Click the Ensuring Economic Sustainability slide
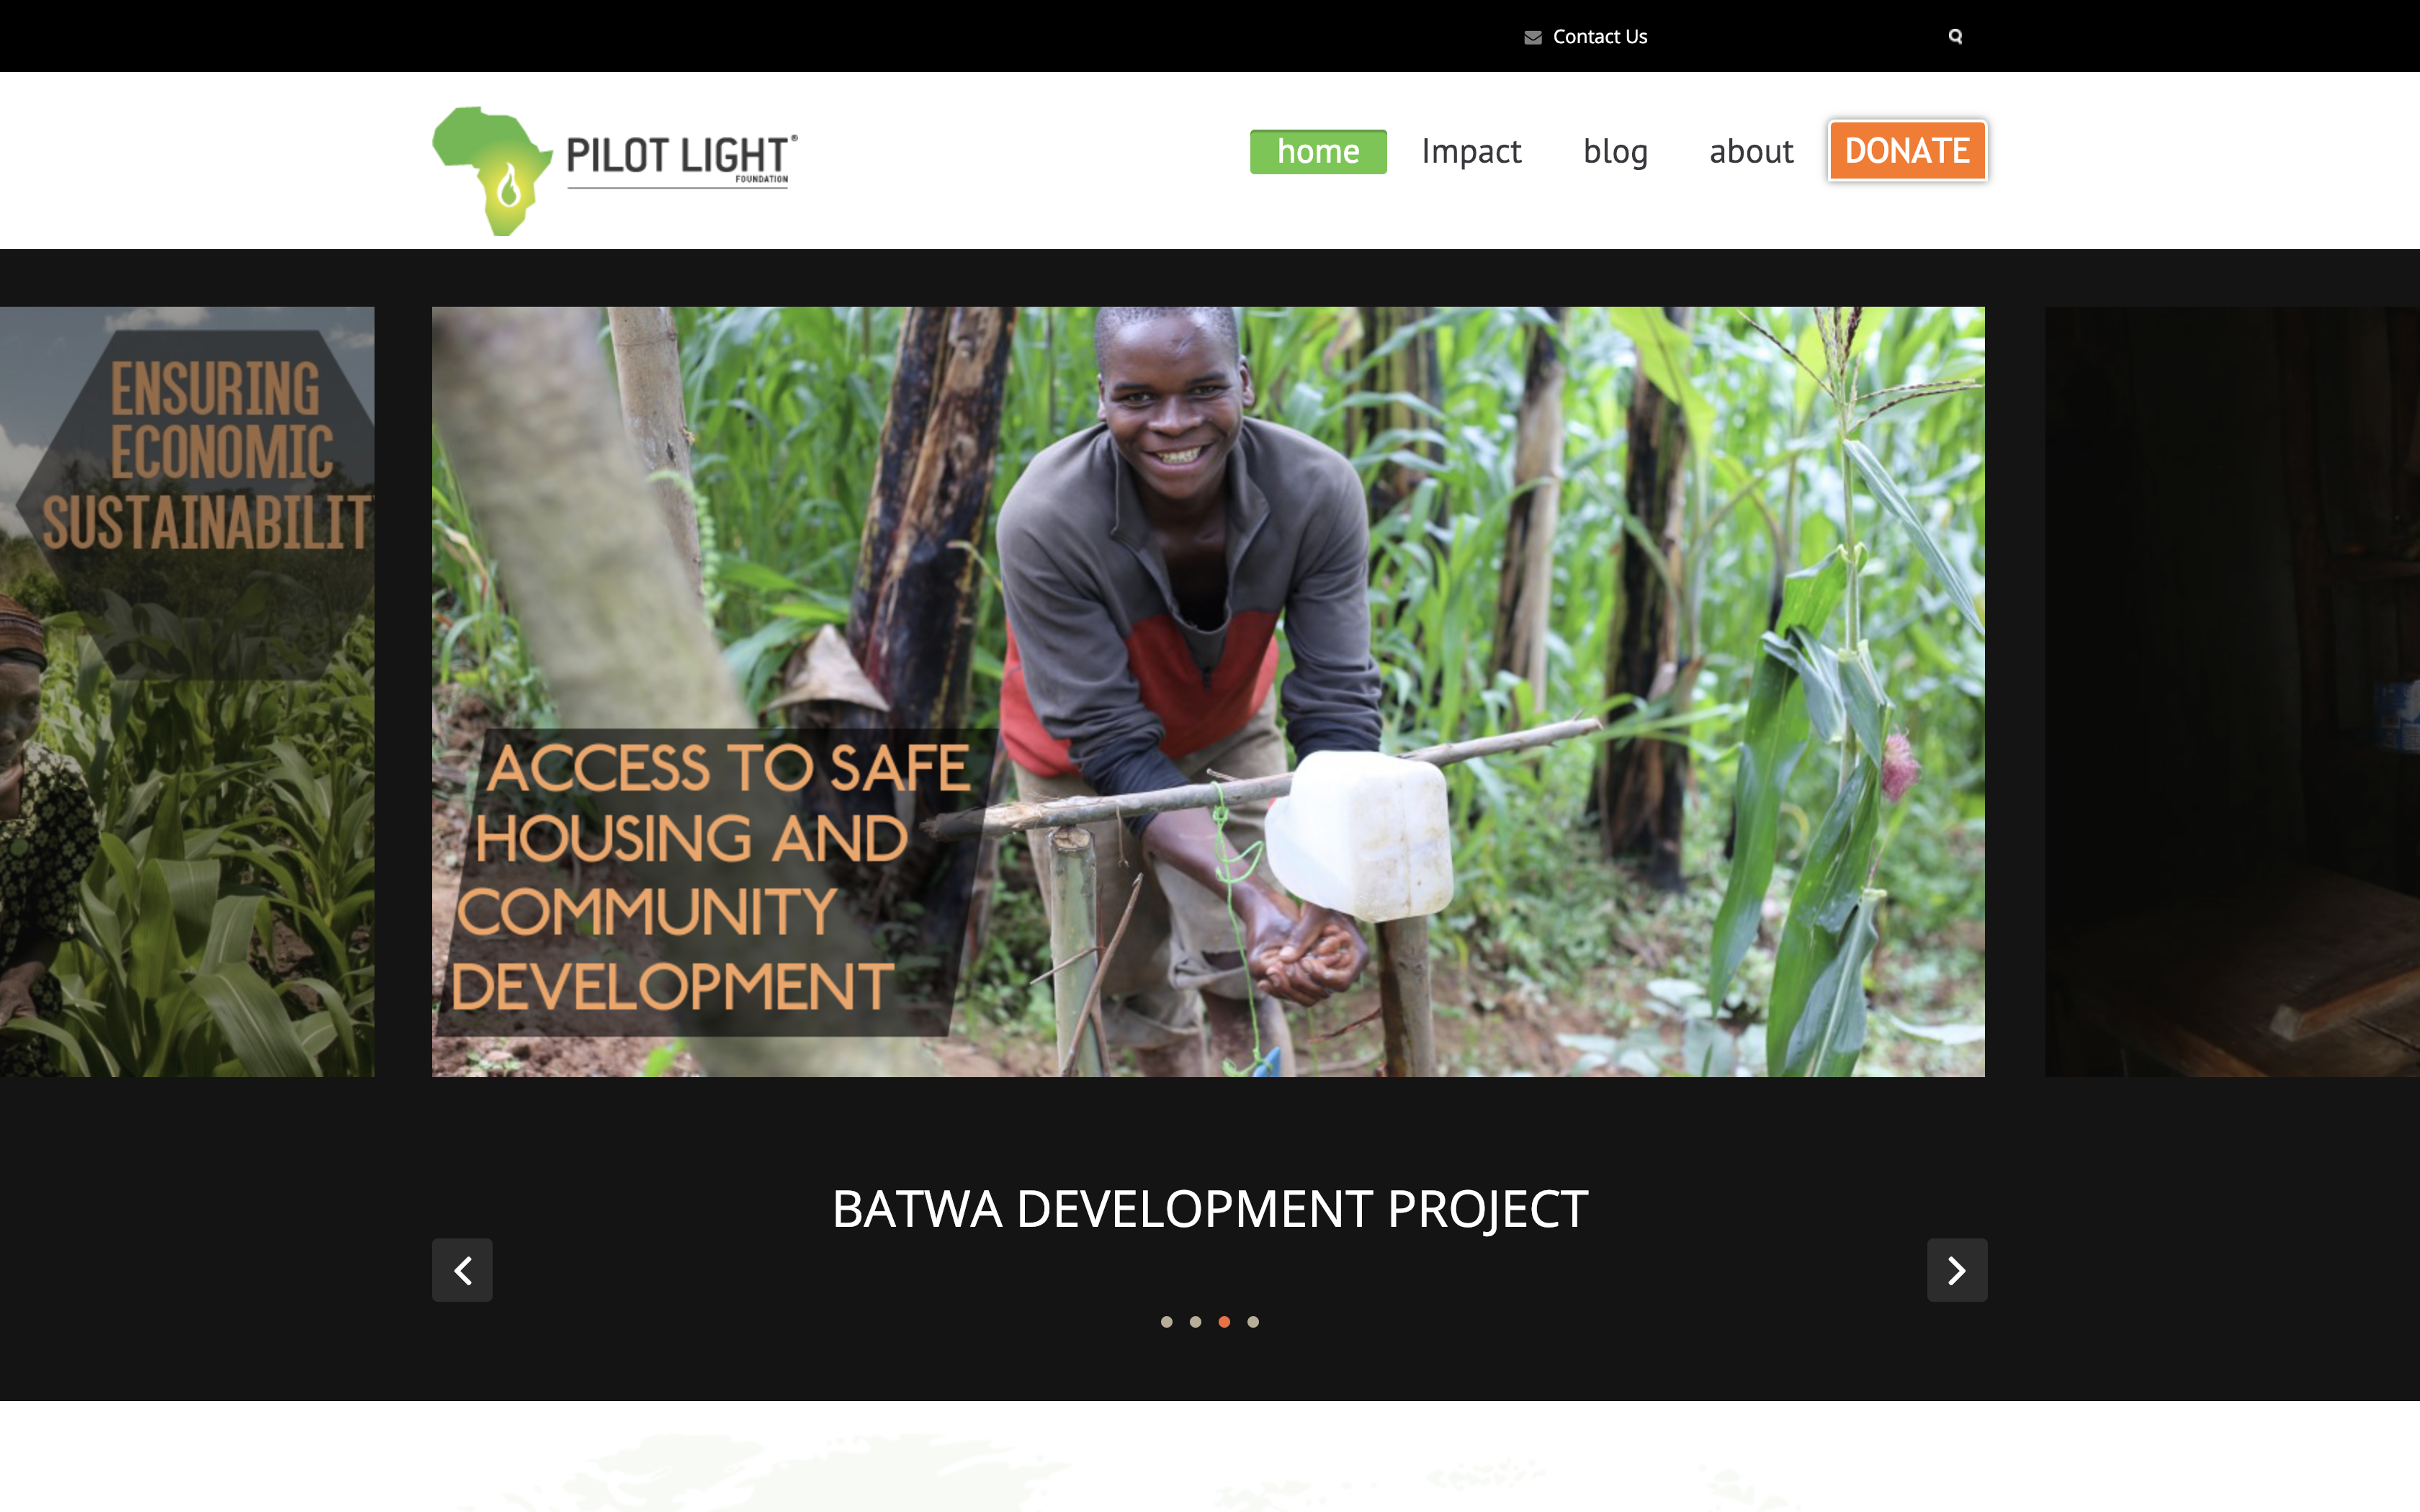The width and height of the screenshot is (2420, 1512). click(187, 692)
